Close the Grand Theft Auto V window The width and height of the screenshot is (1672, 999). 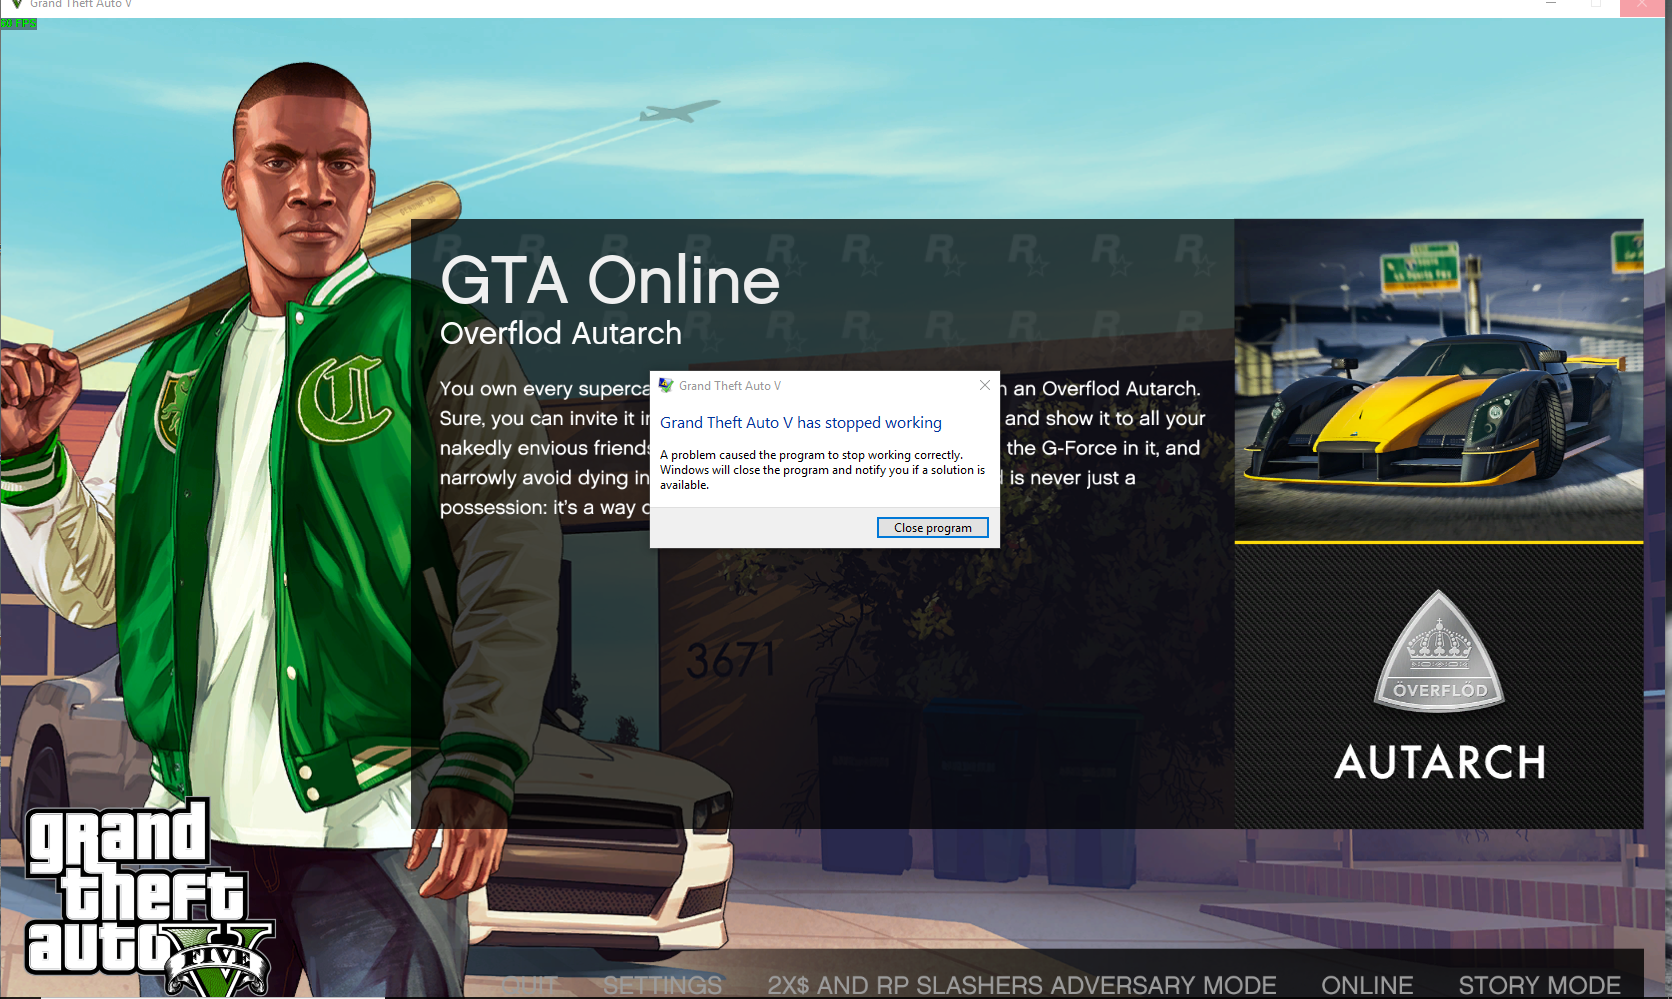pos(1641,5)
